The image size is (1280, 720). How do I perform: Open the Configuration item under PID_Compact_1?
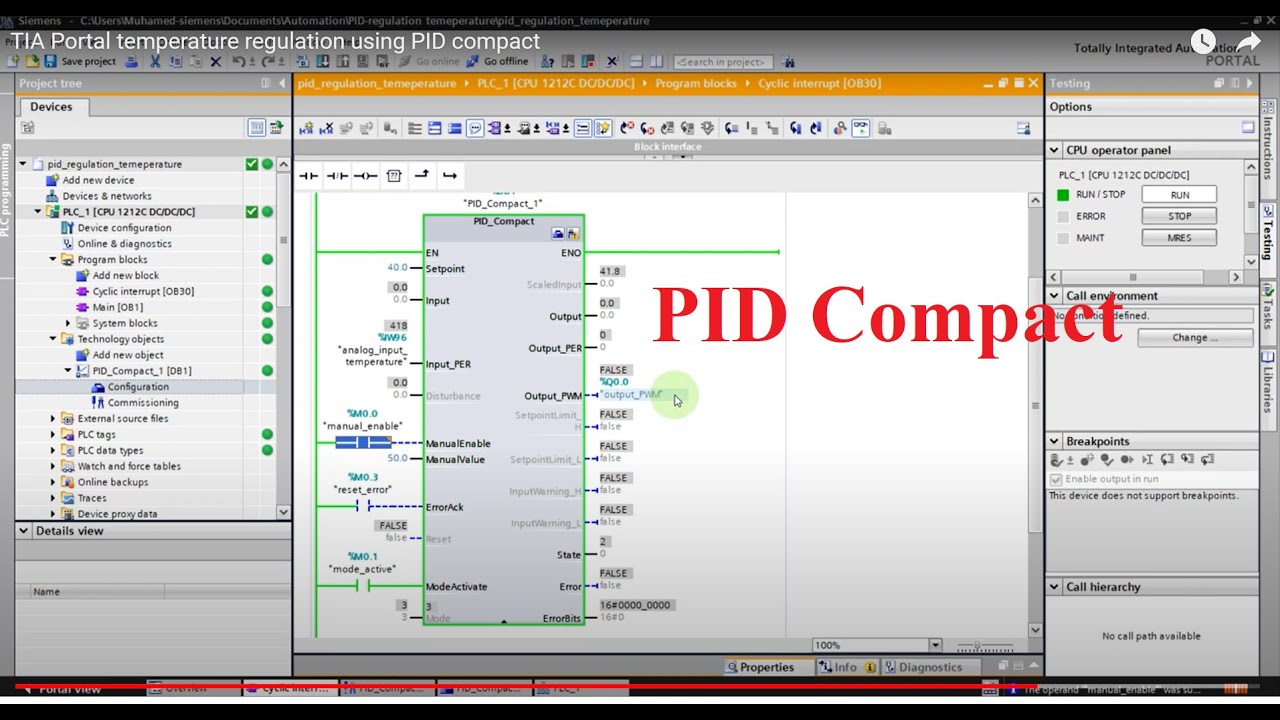tap(138, 387)
